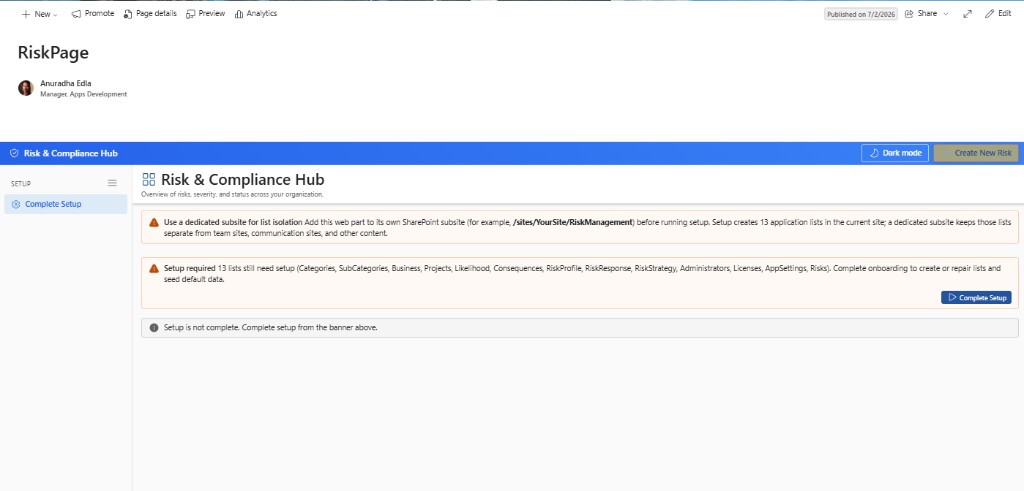Viewport: 1024px width, 491px height.
Task: Click Risk & Compliance Hub header title
Action: coord(71,153)
